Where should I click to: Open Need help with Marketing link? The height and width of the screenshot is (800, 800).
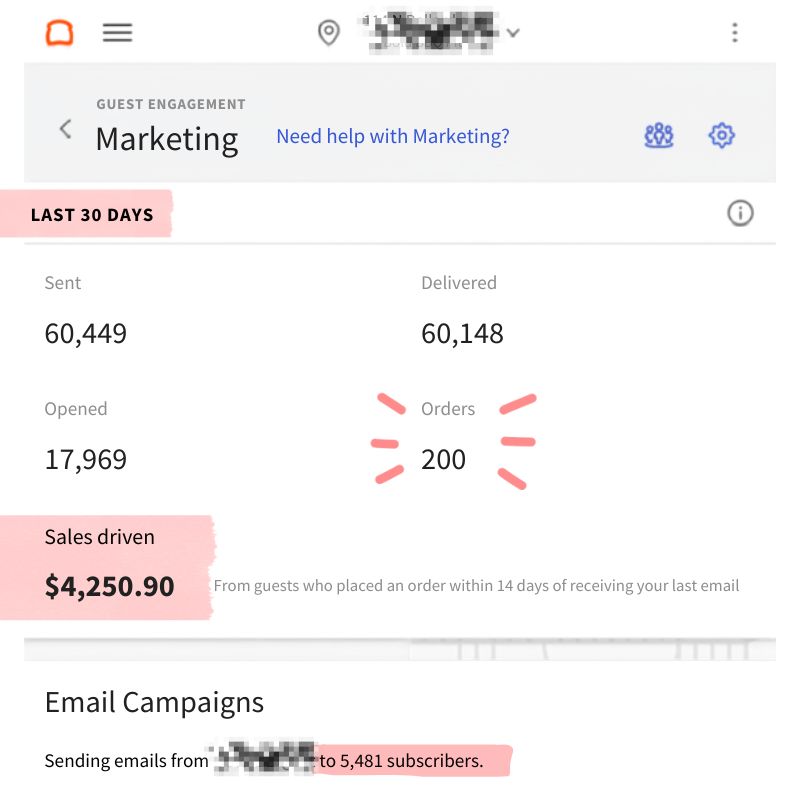click(393, 136)
